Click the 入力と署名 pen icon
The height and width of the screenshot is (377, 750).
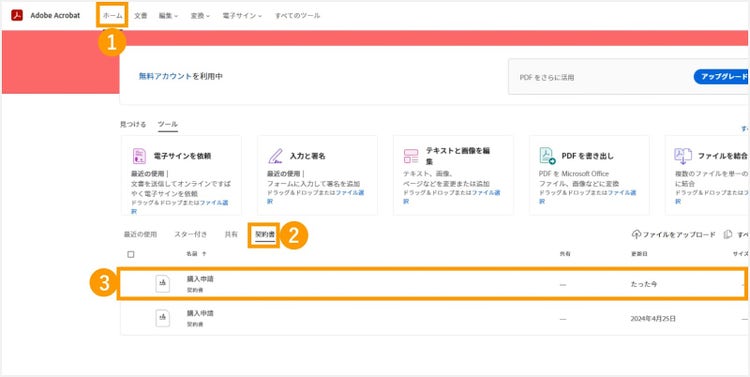point(275,156)
